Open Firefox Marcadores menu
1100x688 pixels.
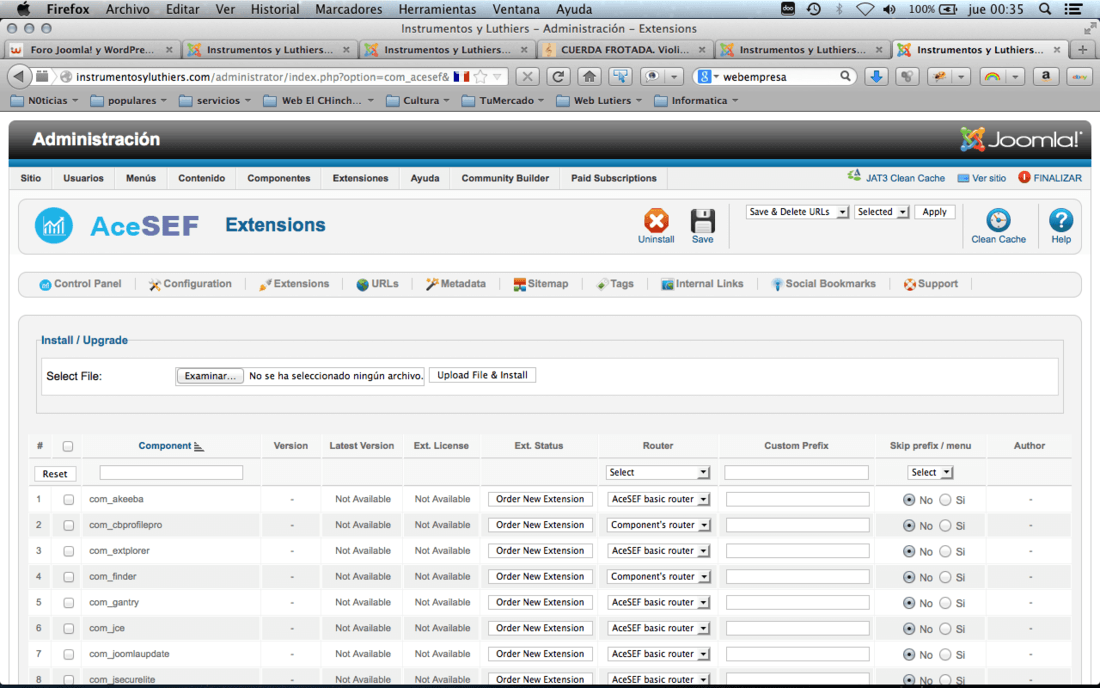pyautogui.click(x=349, y=9)
